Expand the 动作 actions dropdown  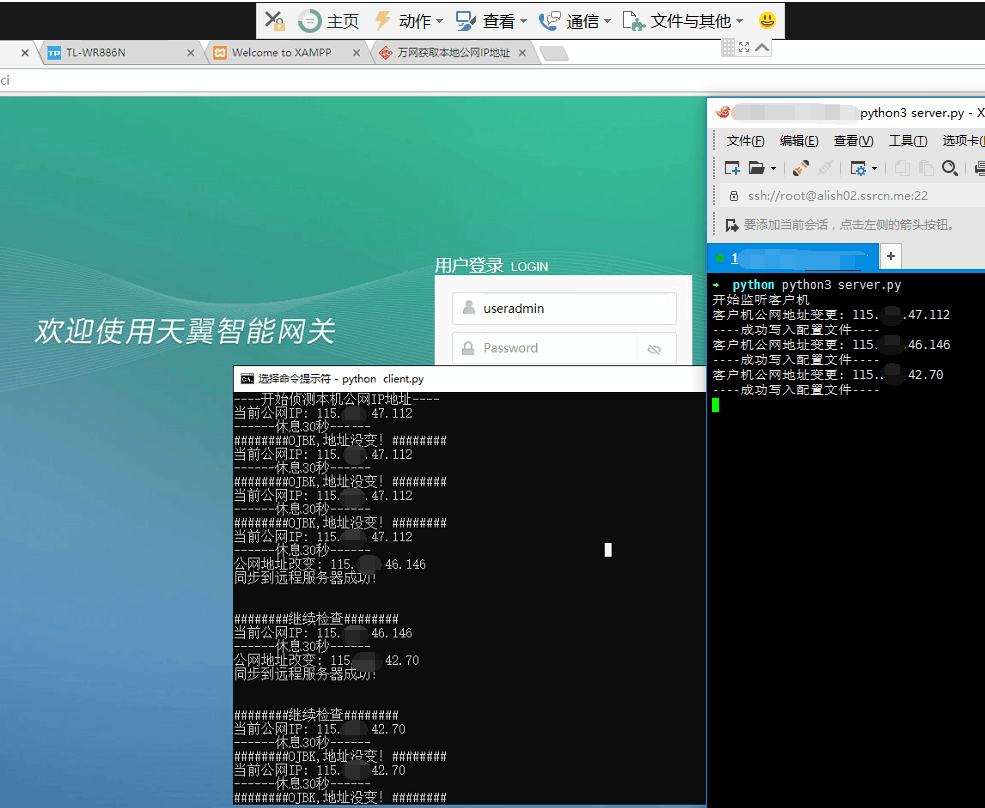pos(408,21)
